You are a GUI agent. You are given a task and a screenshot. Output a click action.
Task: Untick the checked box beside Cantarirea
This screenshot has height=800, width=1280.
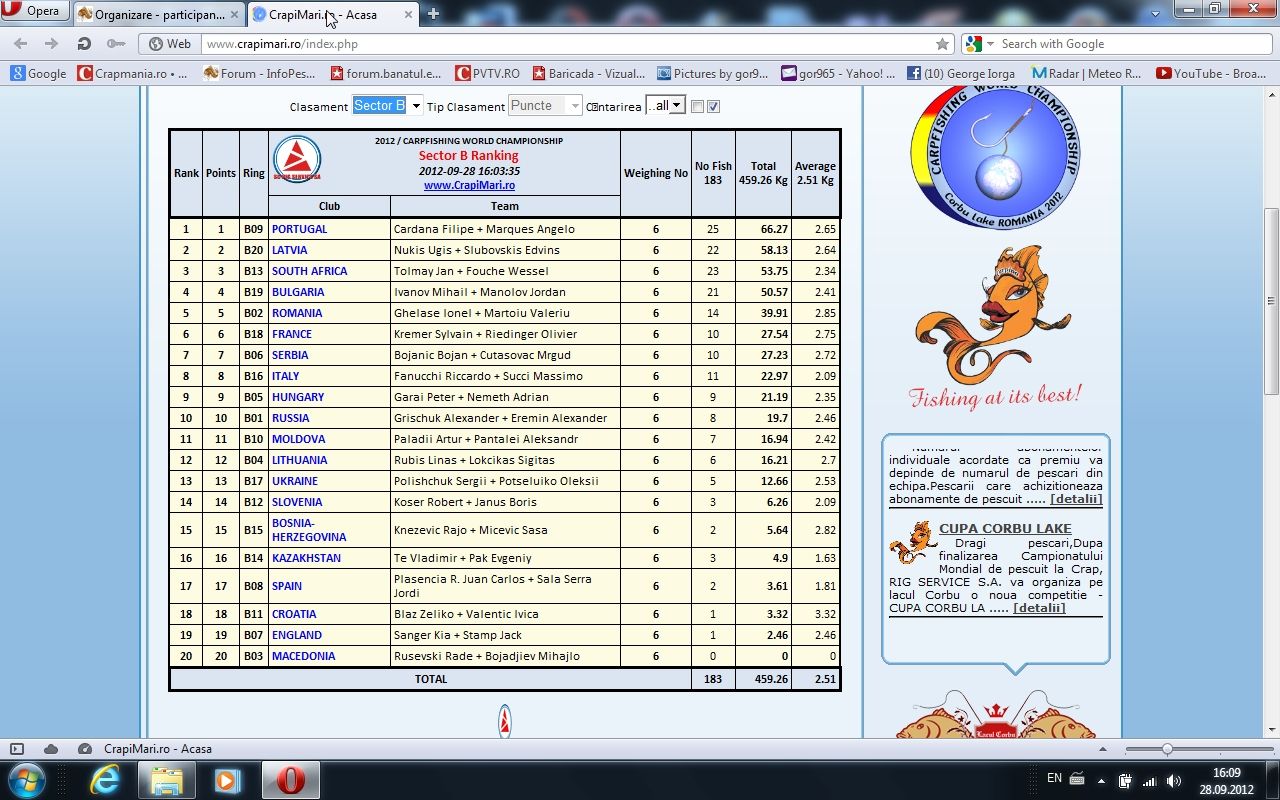click(714, 107)
